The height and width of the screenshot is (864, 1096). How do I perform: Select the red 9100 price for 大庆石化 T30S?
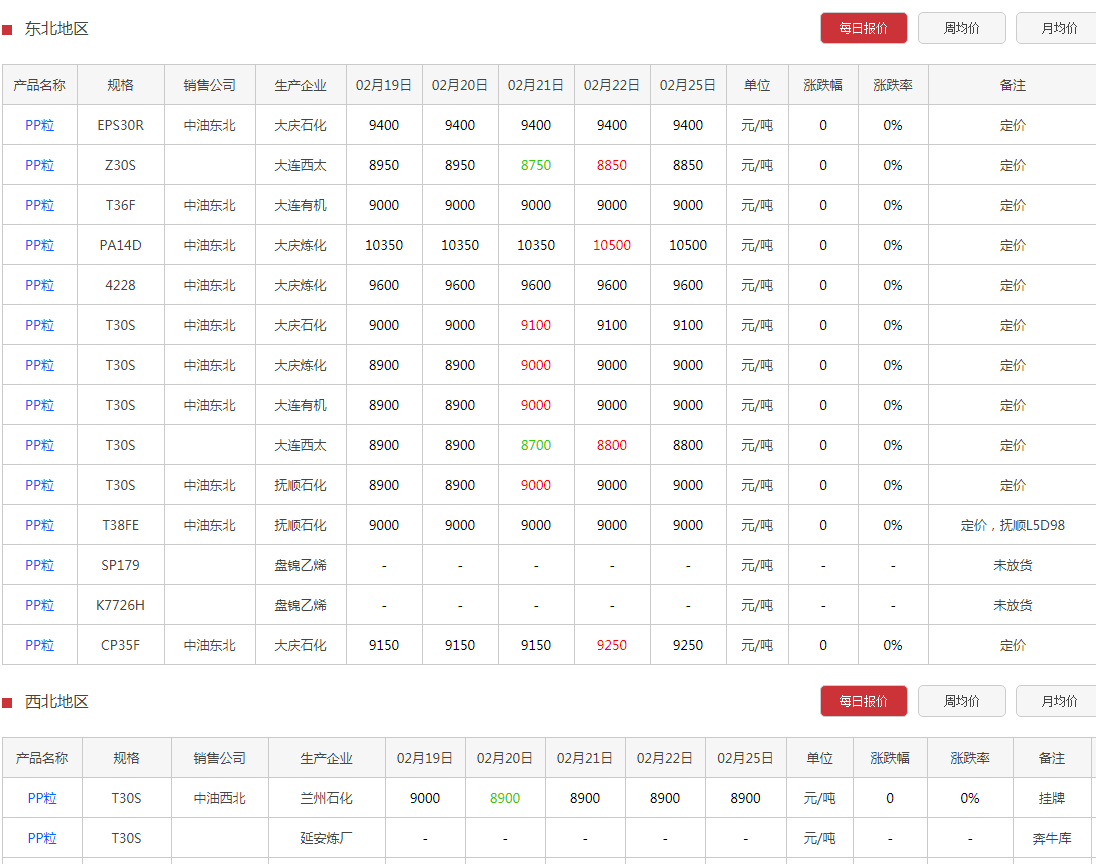(x=536, y=325)
